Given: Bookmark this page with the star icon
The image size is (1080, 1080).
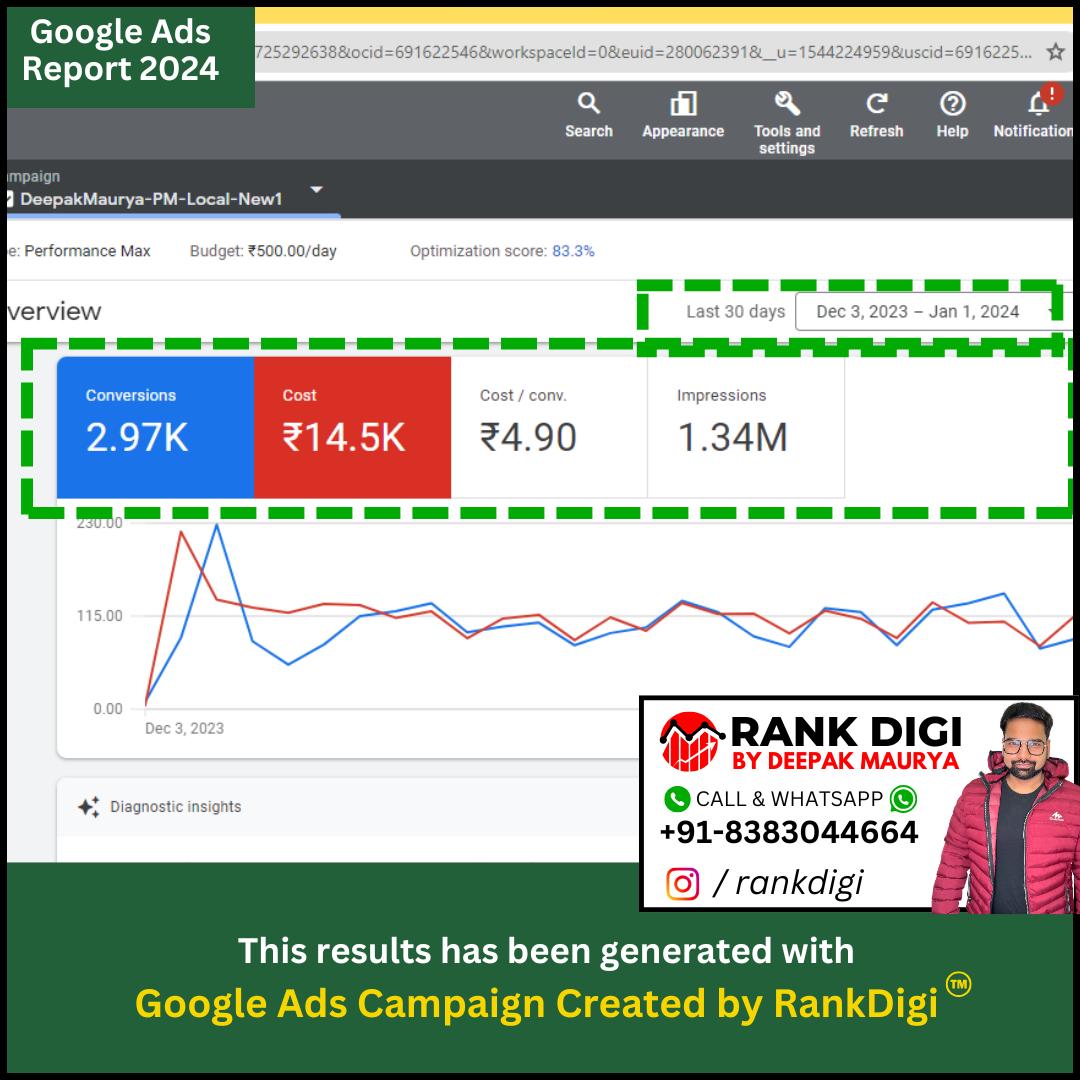Looking at the screenshot, I should [x=1055, y=51].
